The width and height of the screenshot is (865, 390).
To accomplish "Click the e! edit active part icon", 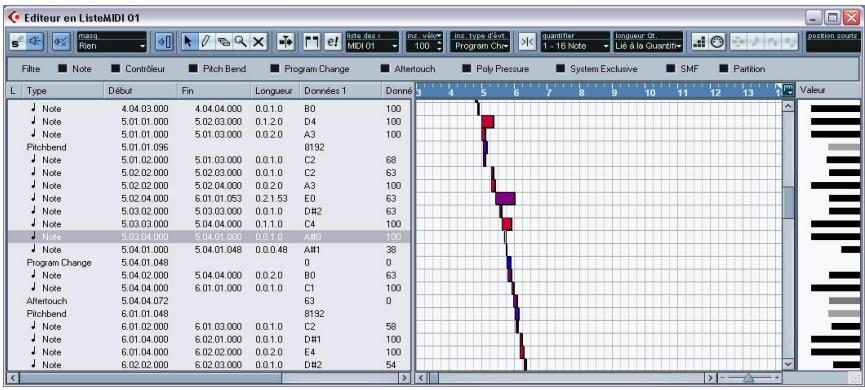I will [333, 42].
